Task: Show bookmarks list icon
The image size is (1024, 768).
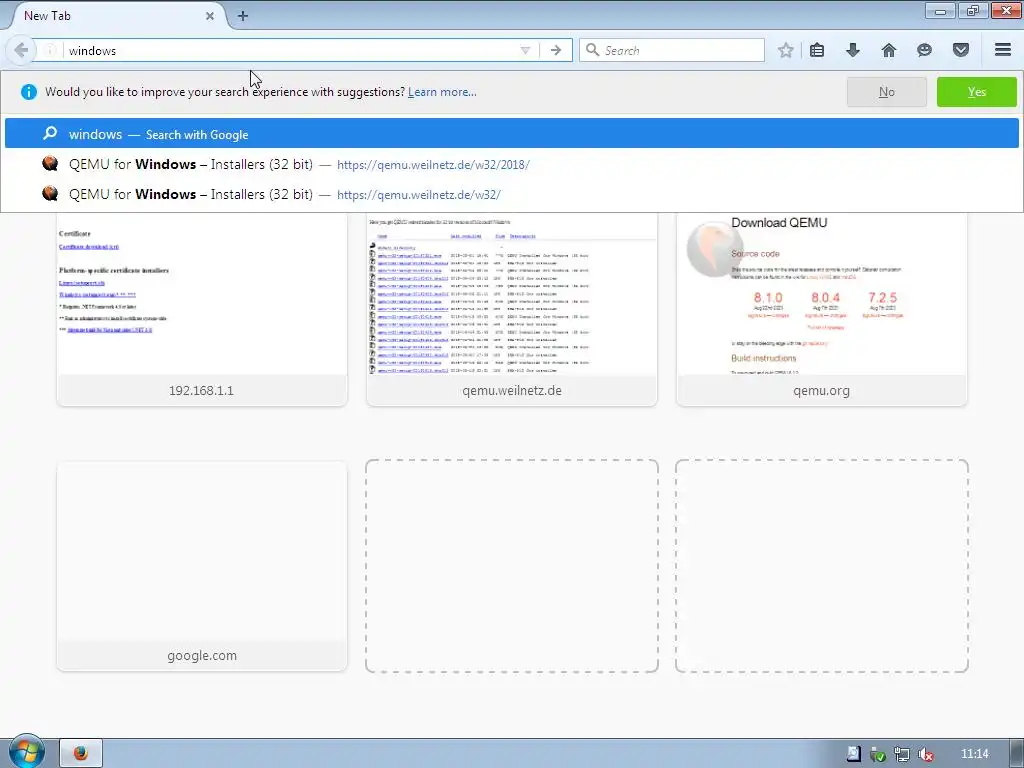Action: (817, 50)
